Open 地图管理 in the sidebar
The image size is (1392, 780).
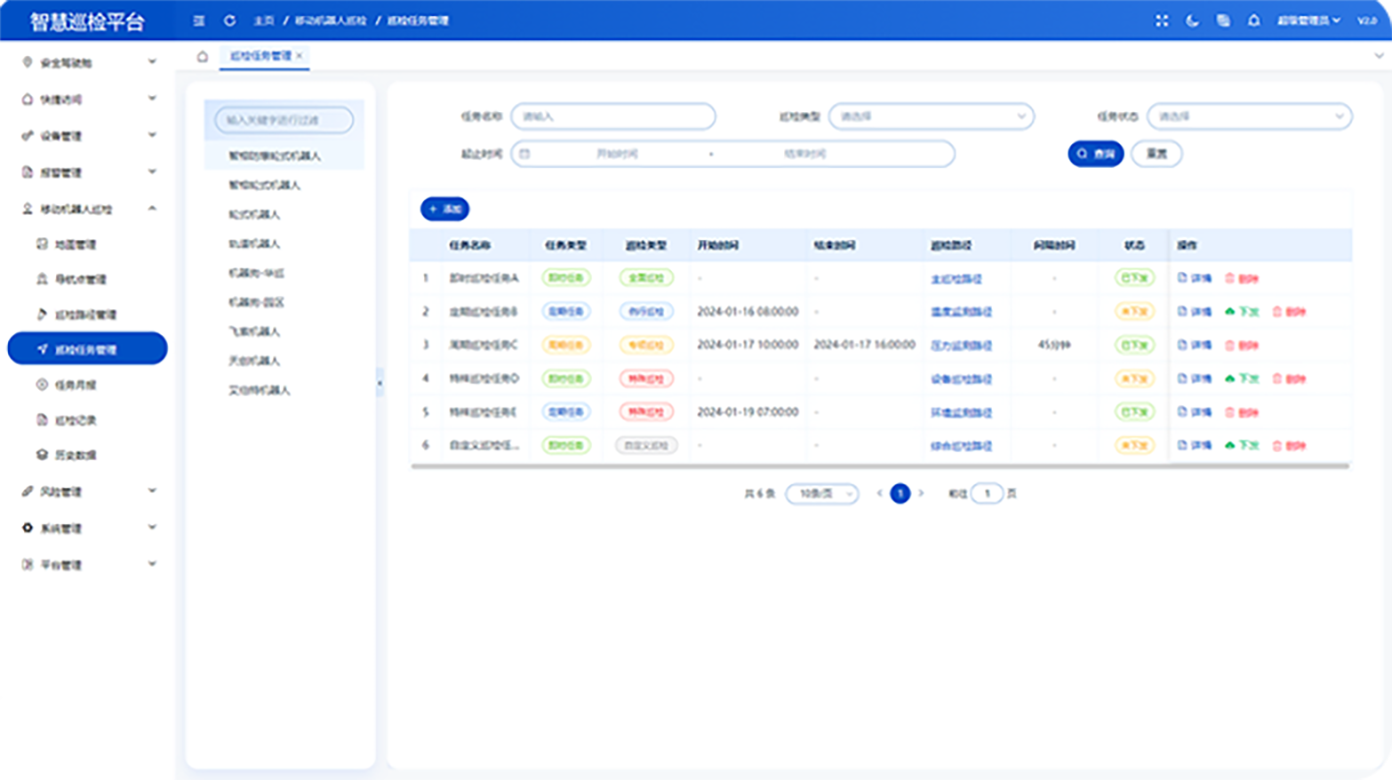(x=75, y=245)
